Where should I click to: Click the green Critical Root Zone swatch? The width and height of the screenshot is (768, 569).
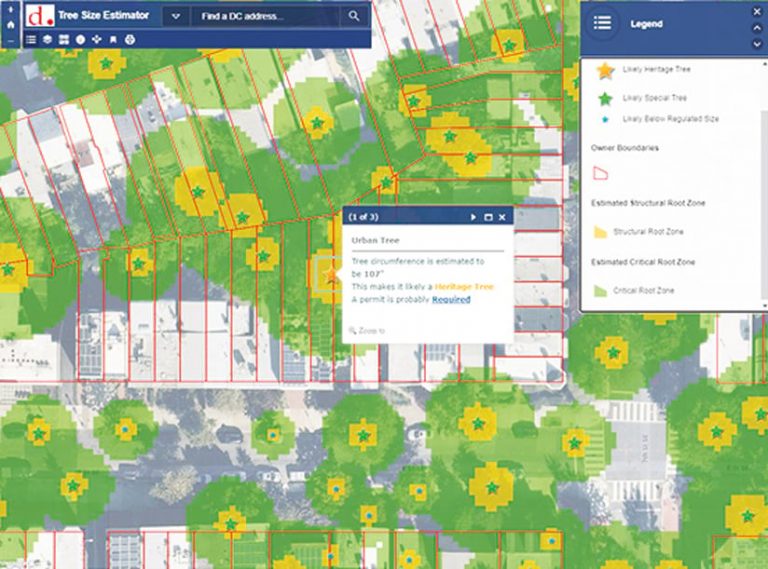pos(600,290)
